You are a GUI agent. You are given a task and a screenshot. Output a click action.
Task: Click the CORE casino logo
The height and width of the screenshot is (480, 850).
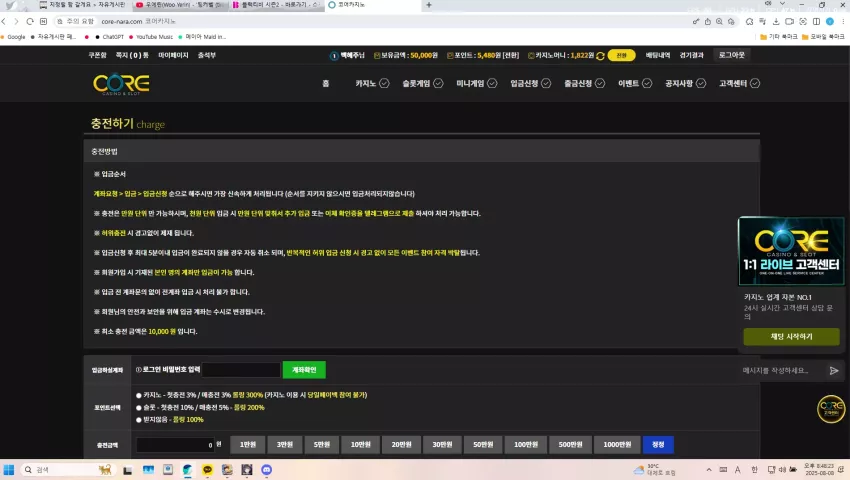(121, 84)
